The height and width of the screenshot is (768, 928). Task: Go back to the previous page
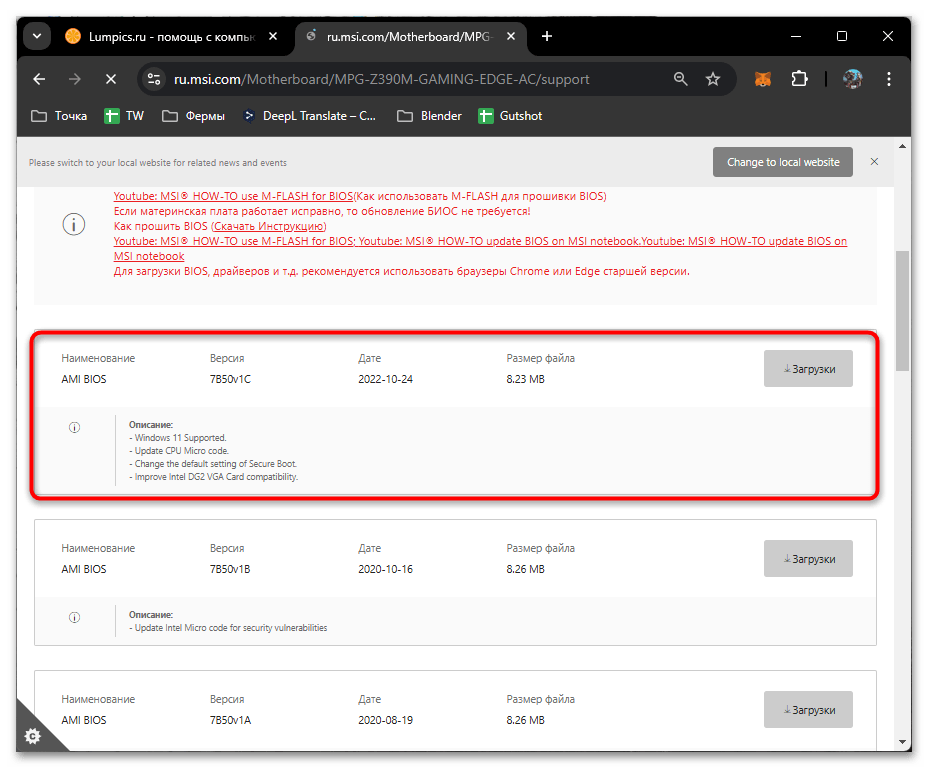point(39,79)
